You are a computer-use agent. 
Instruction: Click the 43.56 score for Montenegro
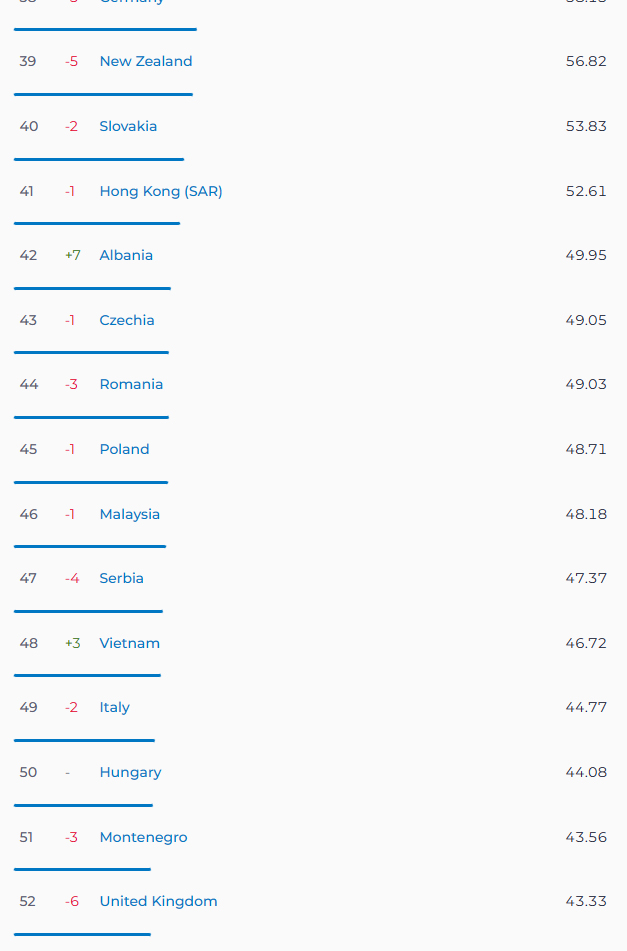point(586,838)
